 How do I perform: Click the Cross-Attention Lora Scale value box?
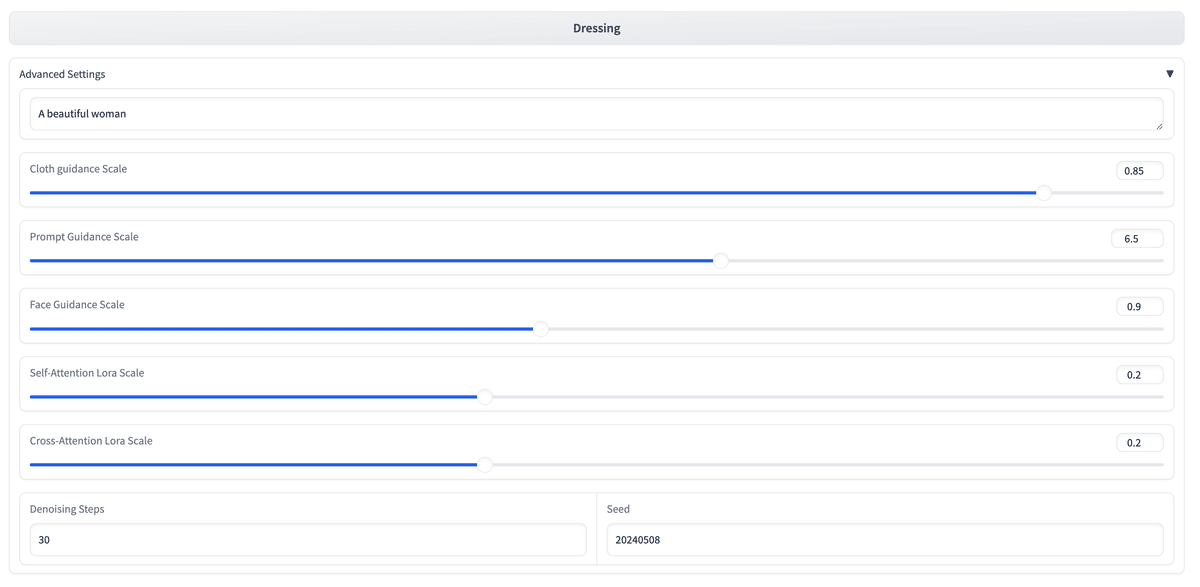(x=1139, y=443)
